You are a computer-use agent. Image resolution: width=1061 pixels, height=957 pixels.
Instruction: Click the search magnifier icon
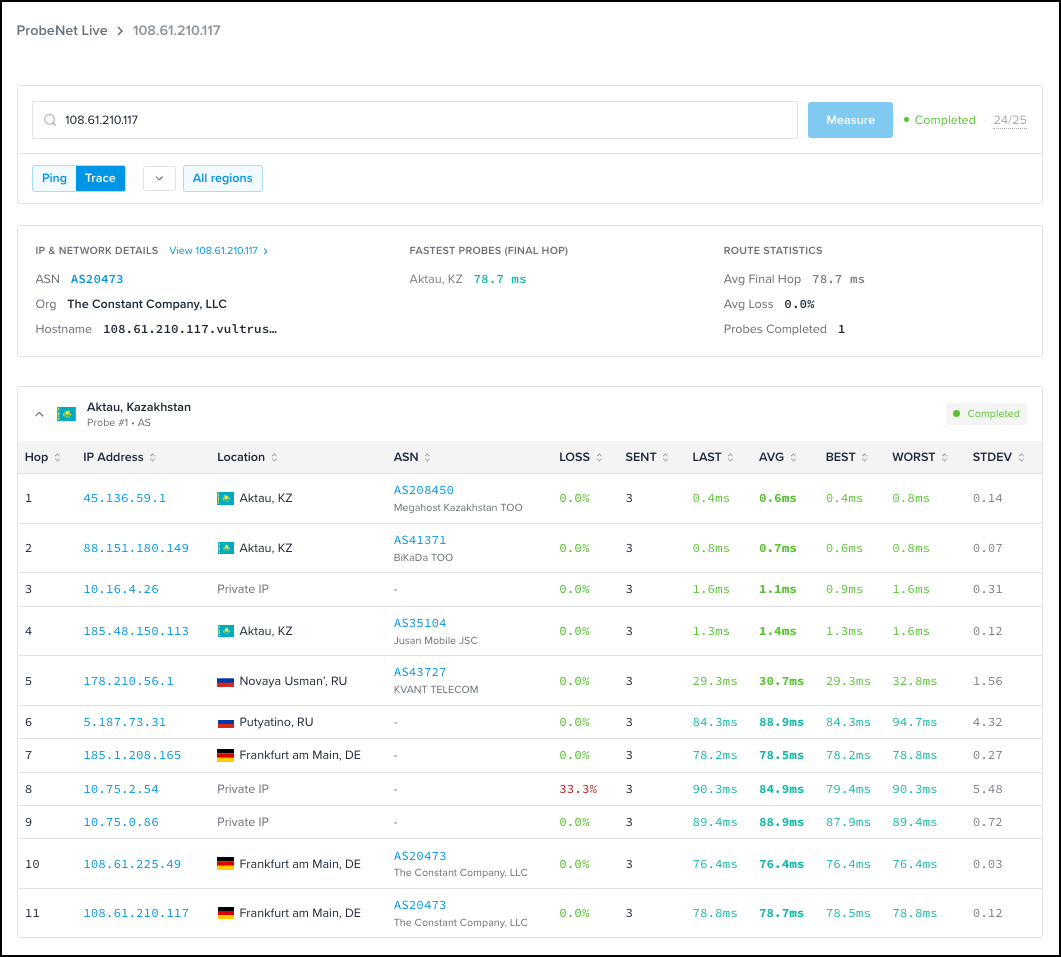[49, 120]
